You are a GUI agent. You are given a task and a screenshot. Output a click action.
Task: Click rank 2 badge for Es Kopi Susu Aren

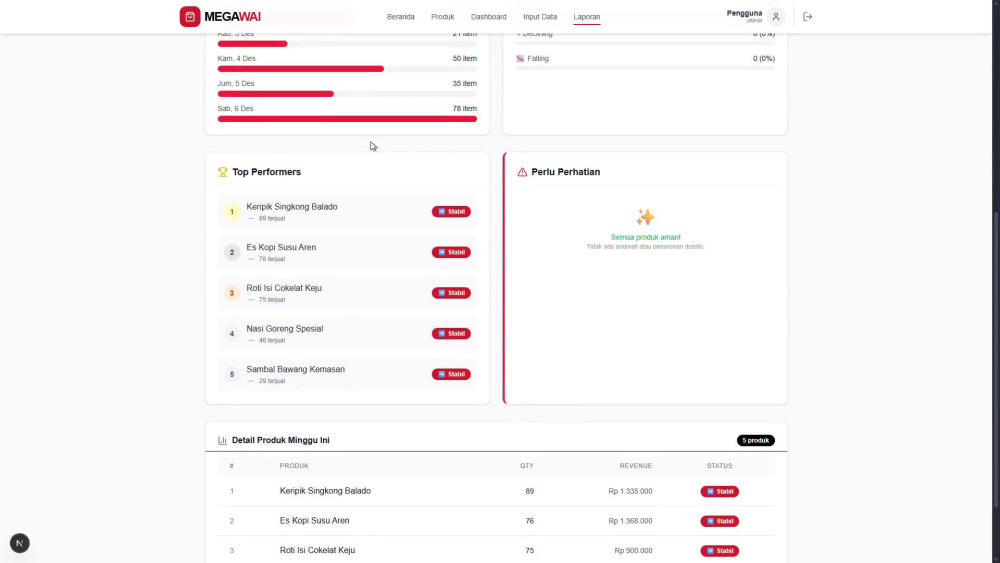coord(232,252)
